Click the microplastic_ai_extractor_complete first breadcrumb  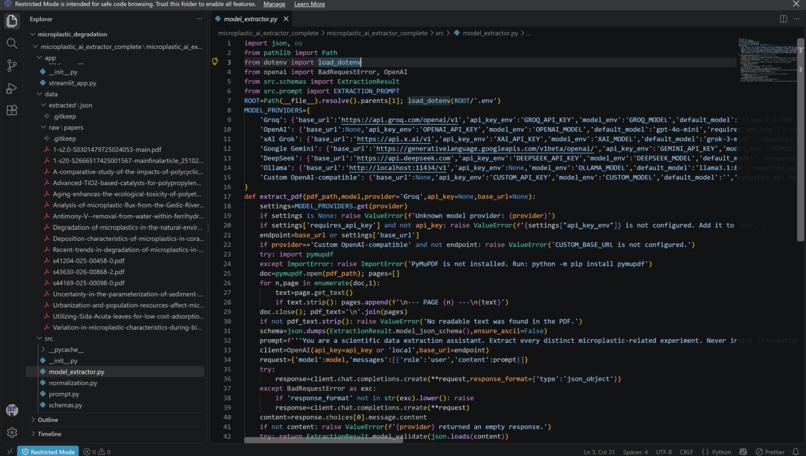click(268, 33)
